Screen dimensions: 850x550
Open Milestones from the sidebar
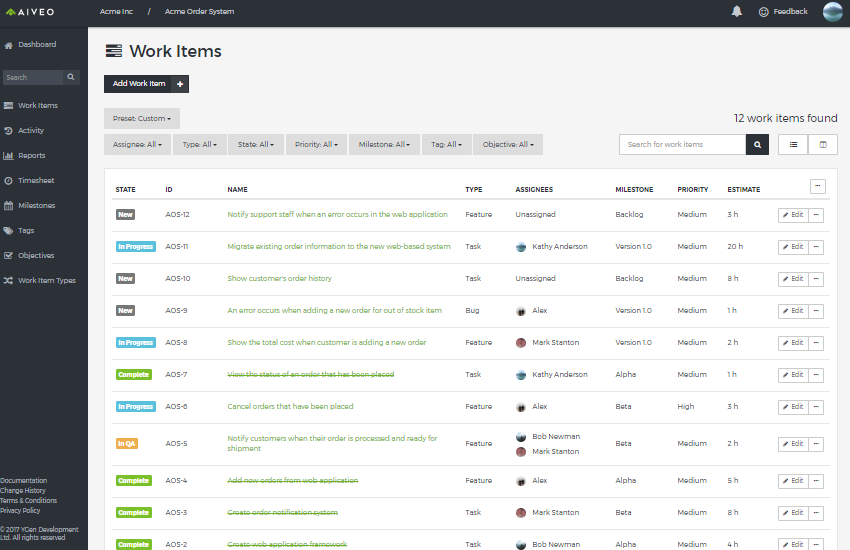(36, 206)
